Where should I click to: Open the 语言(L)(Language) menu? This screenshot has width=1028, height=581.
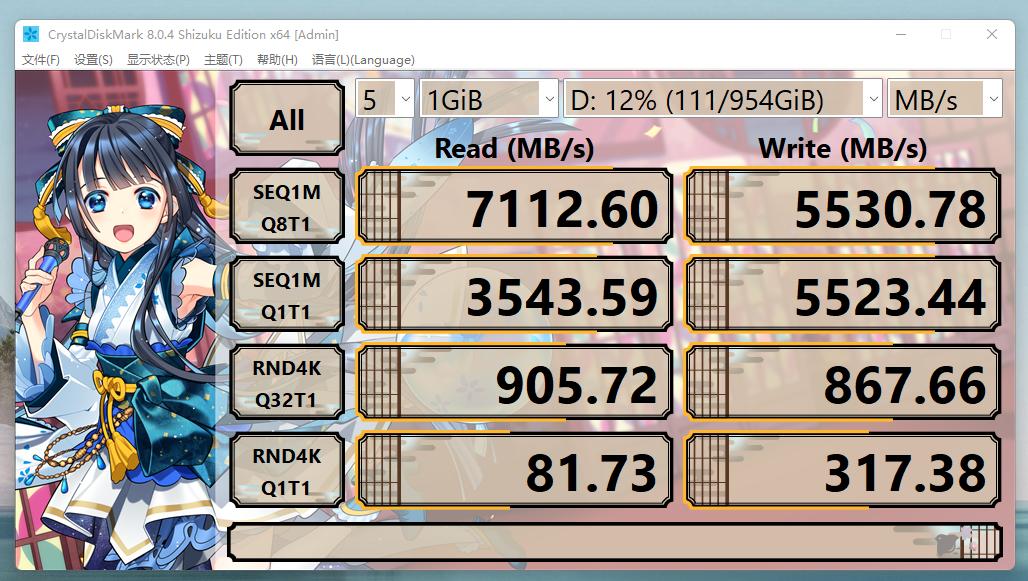click(363, 60)
